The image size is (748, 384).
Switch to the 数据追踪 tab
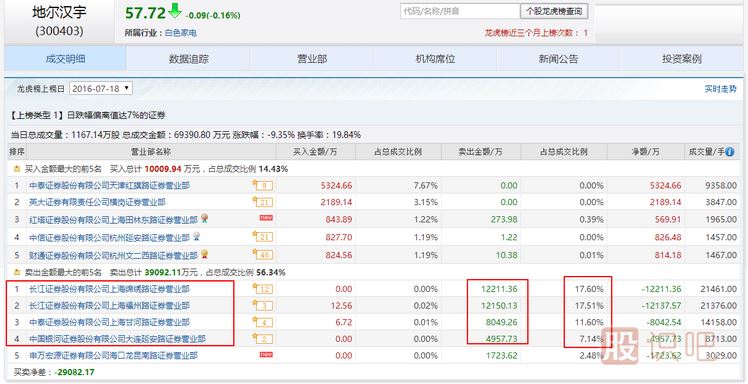pyautogui.click(x=188, y=59)
